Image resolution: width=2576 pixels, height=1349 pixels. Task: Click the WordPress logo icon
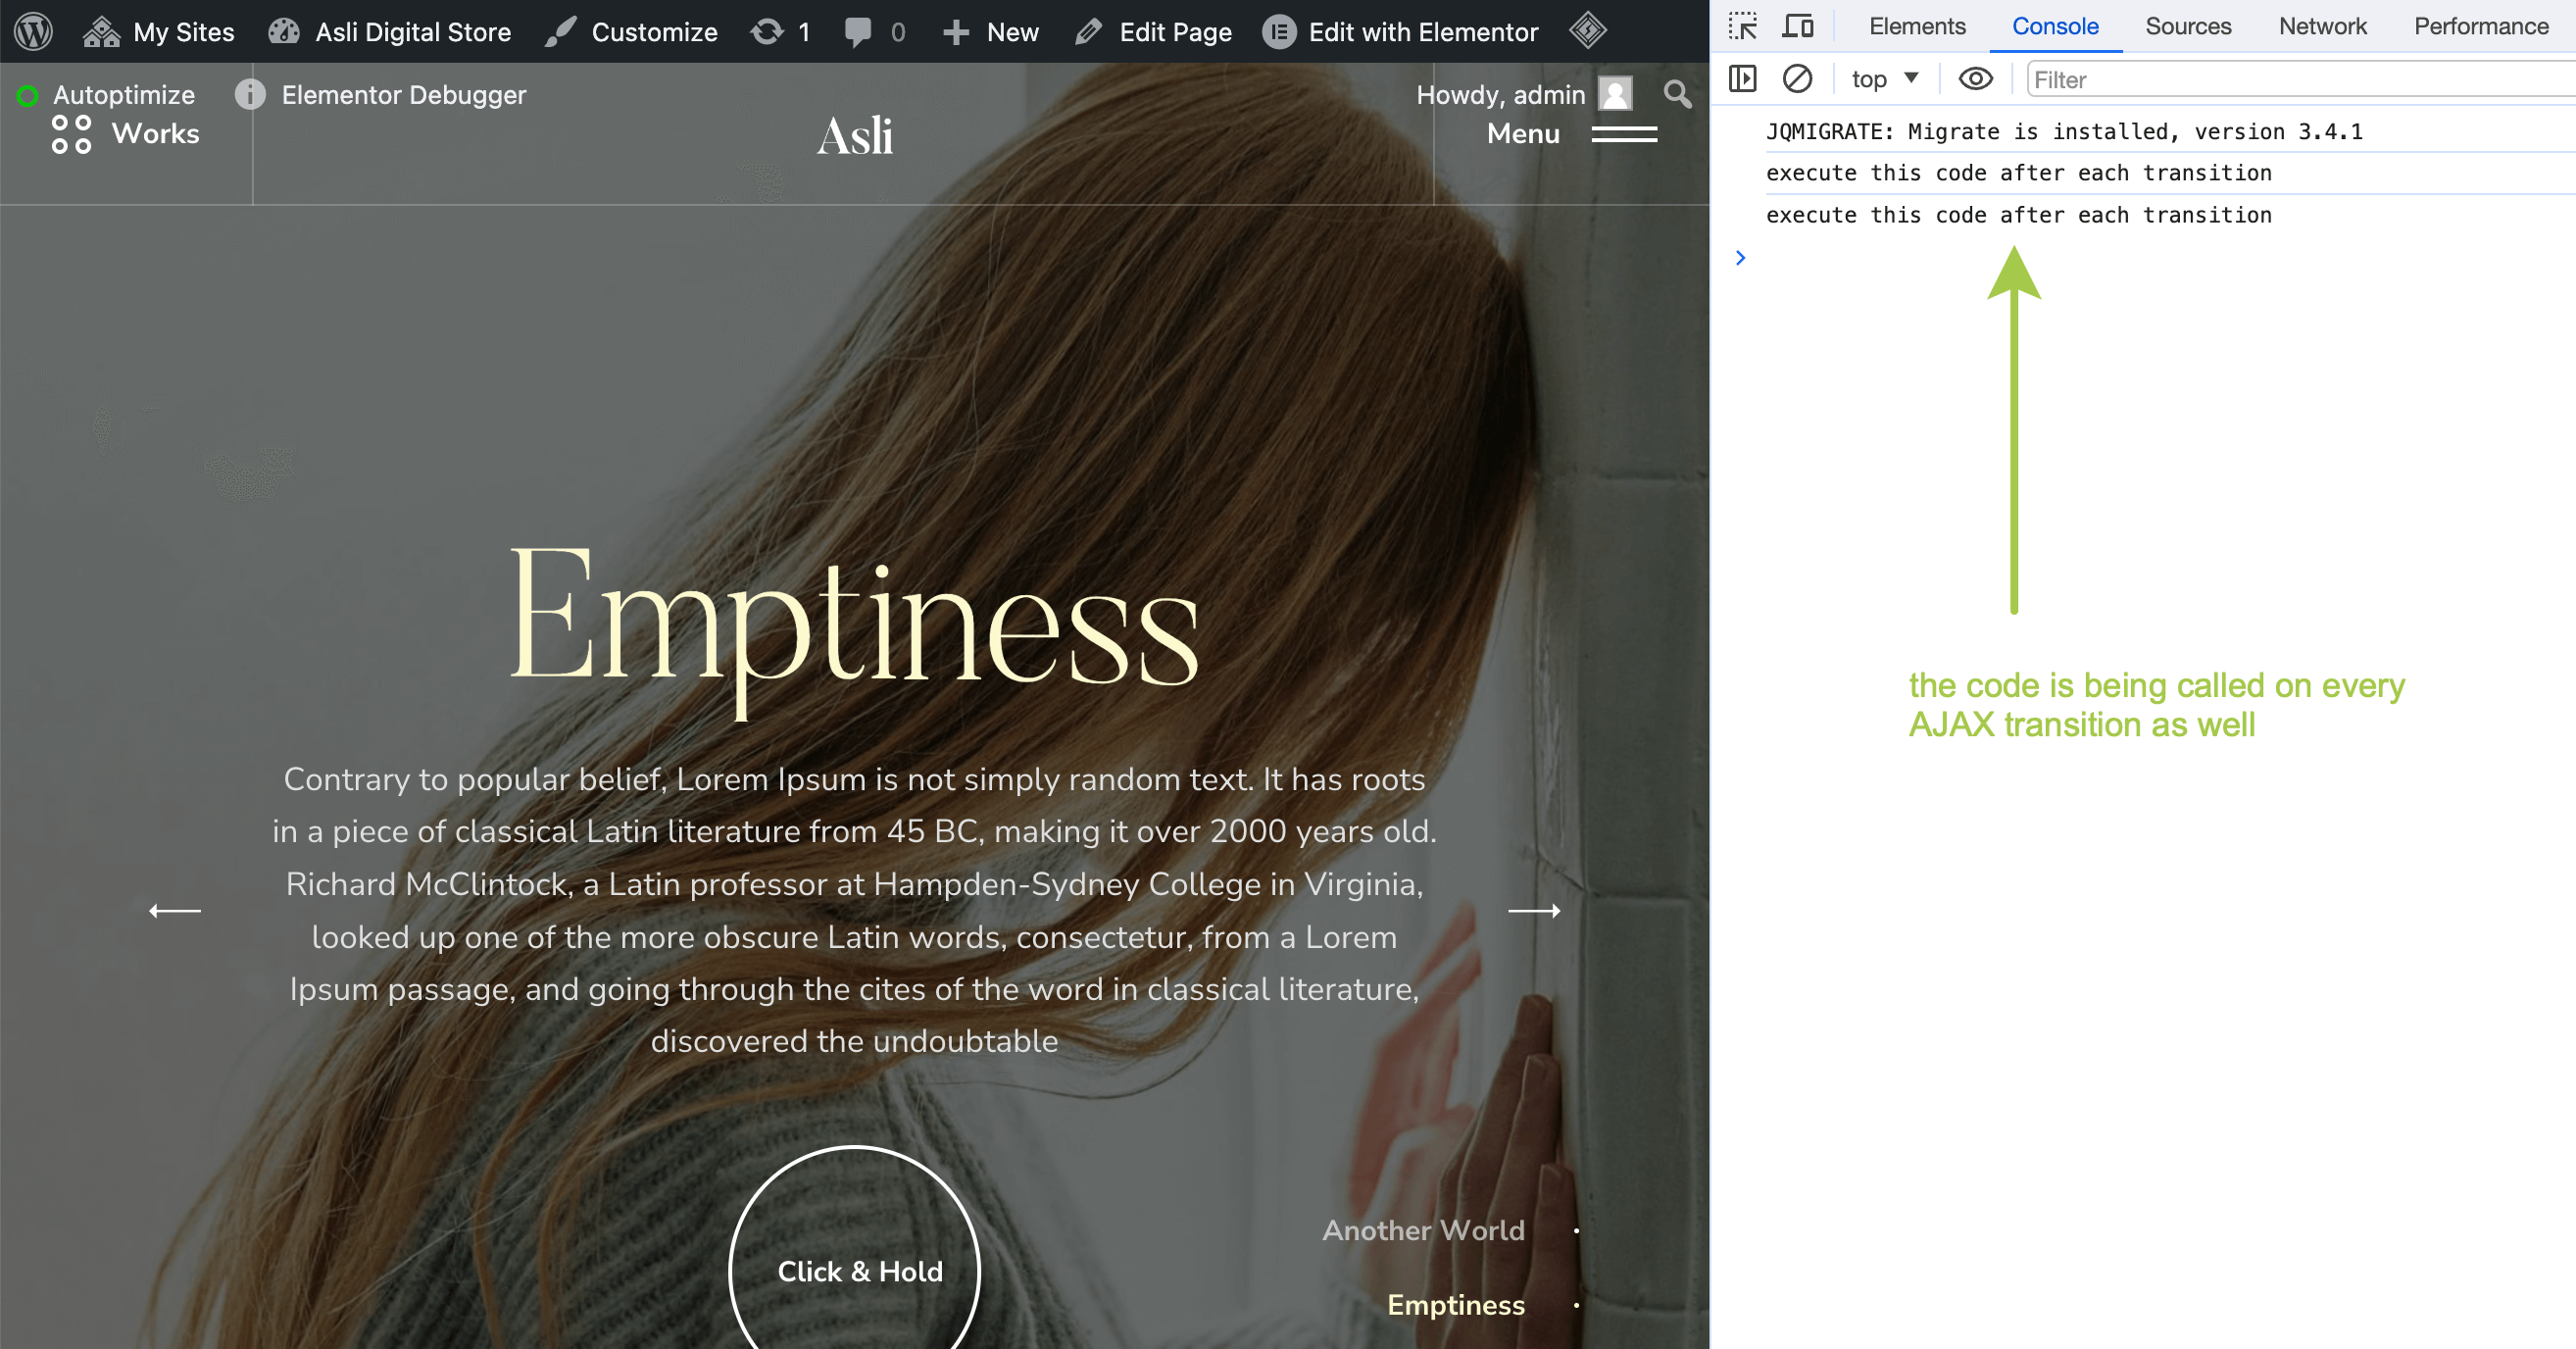pos(33,31)
